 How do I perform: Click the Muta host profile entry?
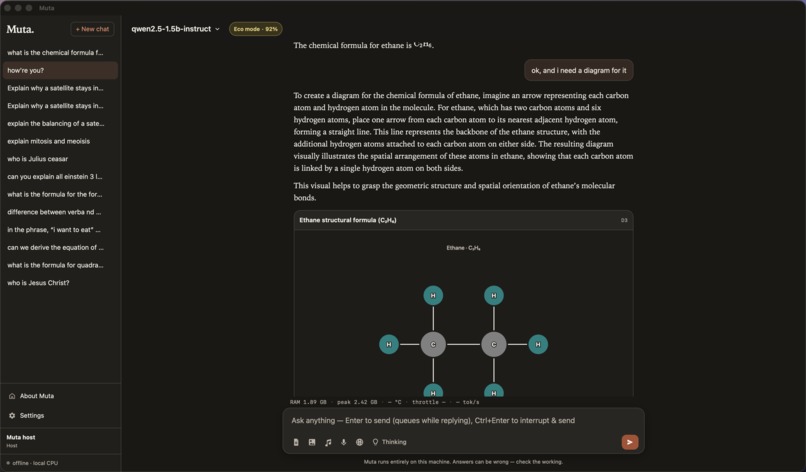pyautogui.click(x=21, y=441)
